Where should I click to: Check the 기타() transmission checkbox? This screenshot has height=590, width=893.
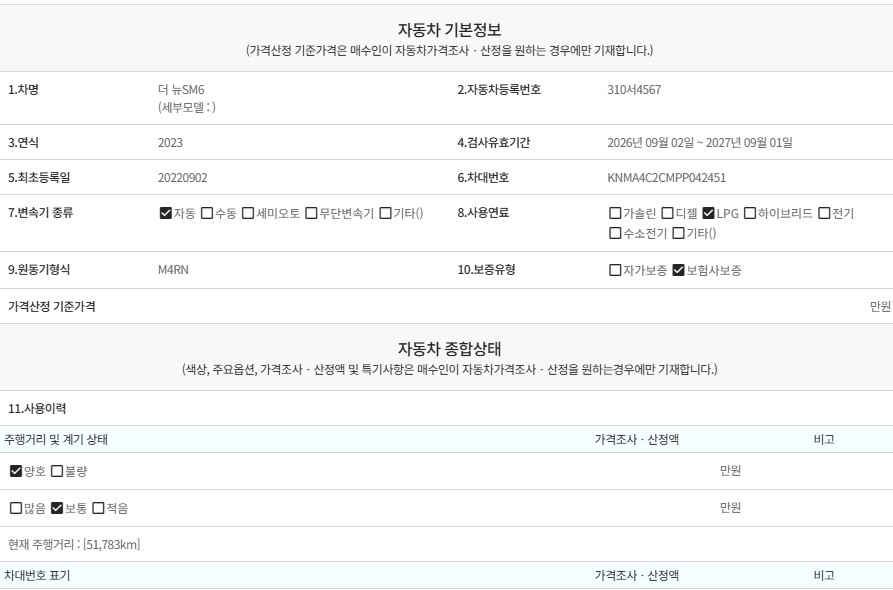pyautogui.click(x=386, y=213)
